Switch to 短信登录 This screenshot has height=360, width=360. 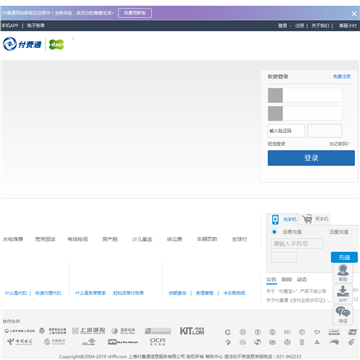click(276, 144)
